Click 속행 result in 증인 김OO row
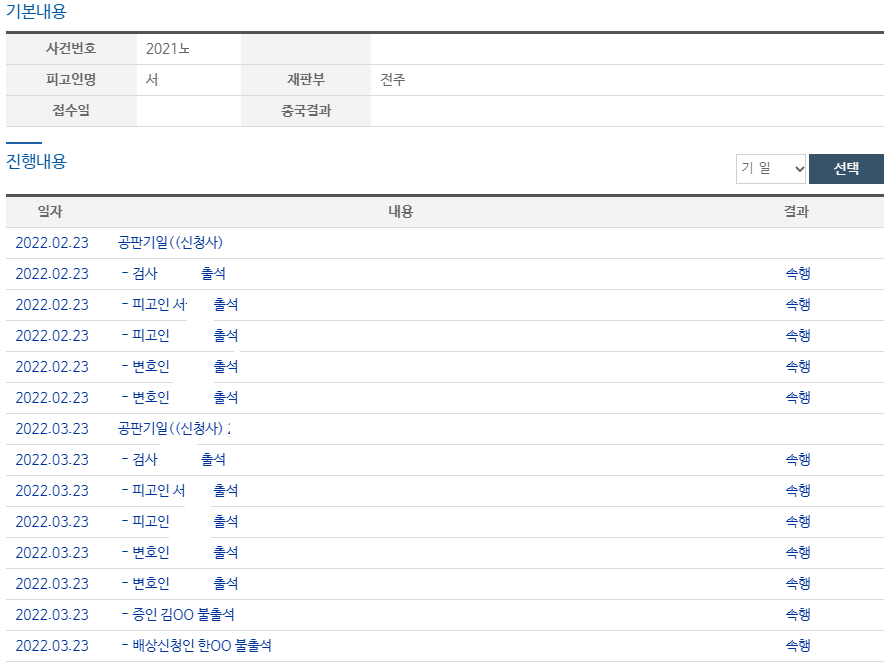This screenshot has width=888, height=664. click(x=797, y=615)
